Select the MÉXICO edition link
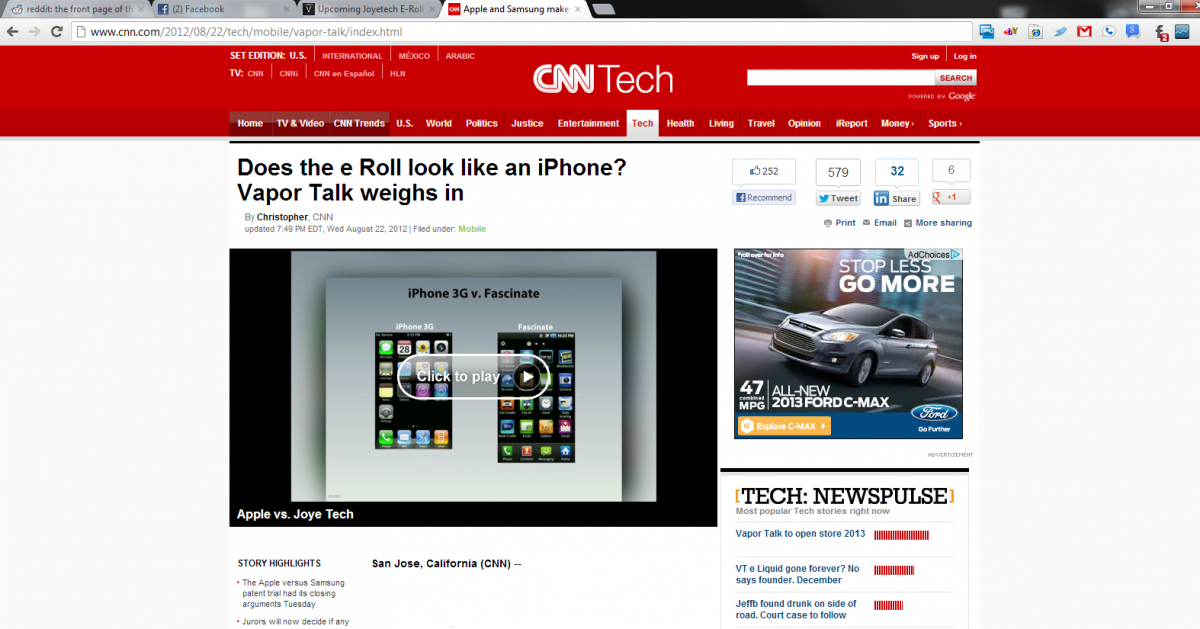1200x629 pixels. pyautogui.click(x=414, y=56)
